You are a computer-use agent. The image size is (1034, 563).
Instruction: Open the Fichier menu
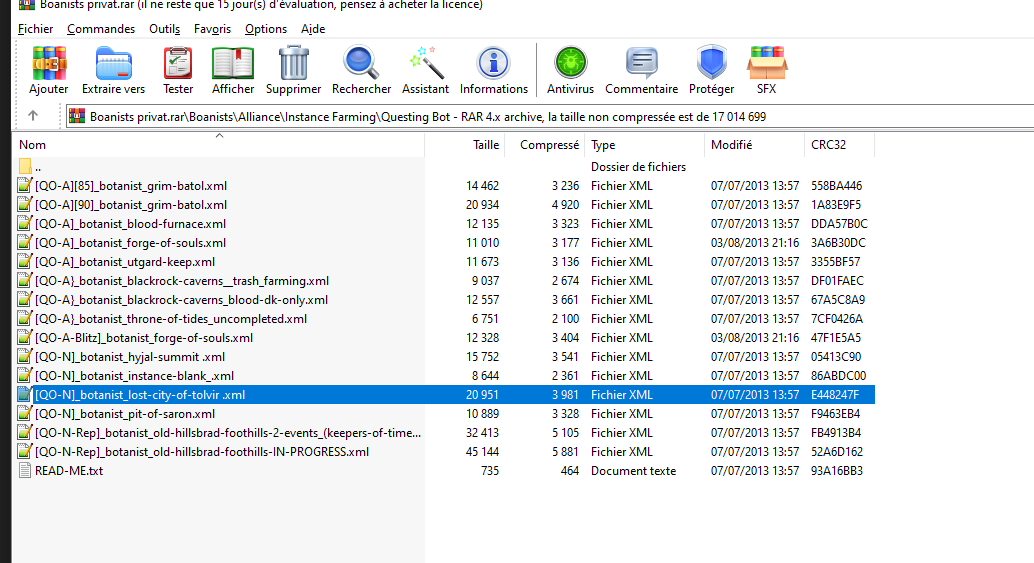click(x=36, y=29)
